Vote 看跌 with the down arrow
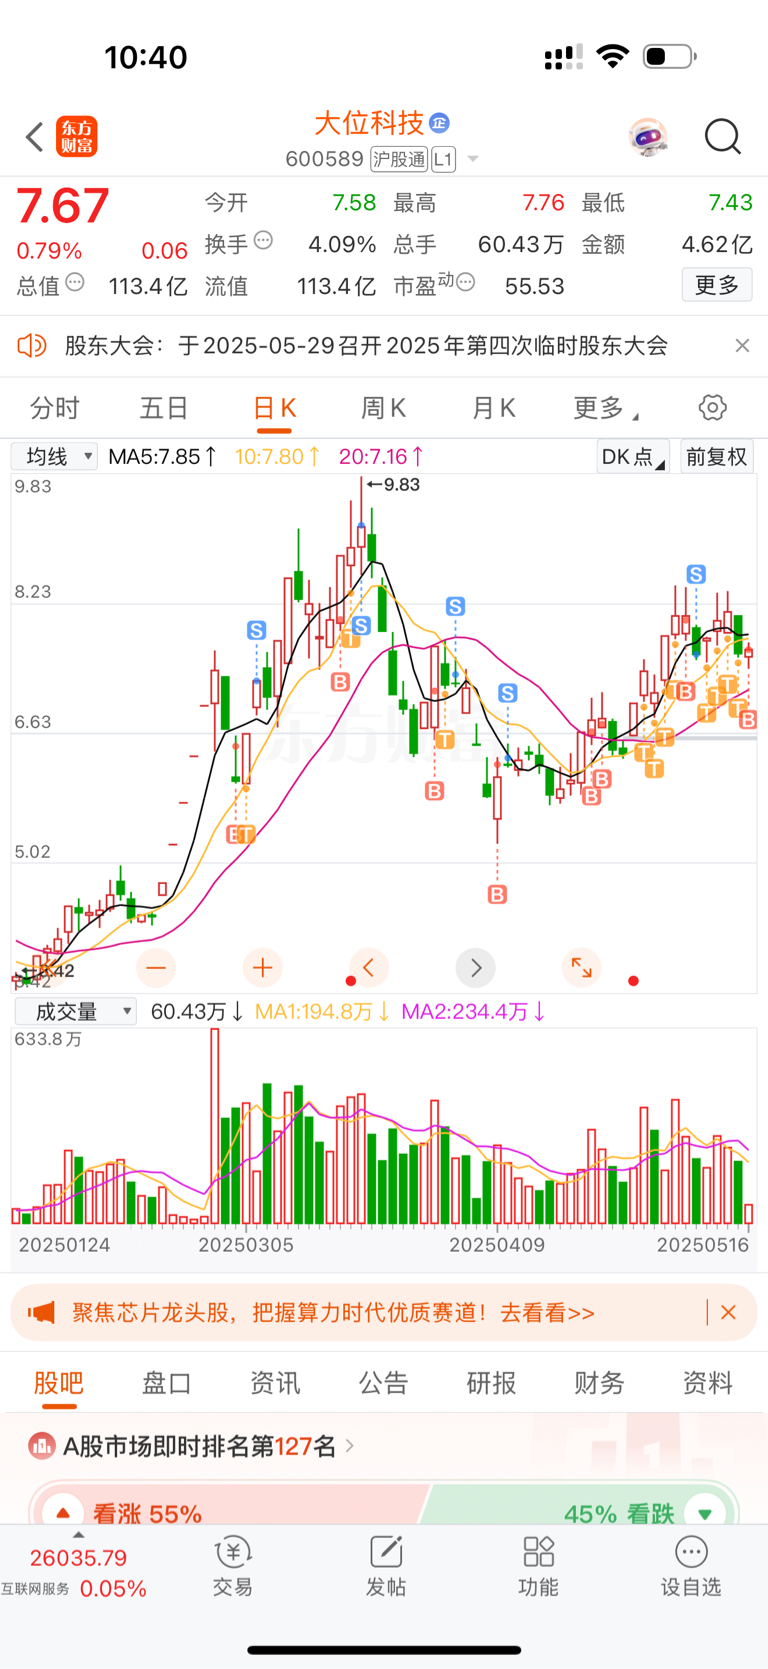Image resolution: width=768 pixels, height=1669 pixels. 705,1513
